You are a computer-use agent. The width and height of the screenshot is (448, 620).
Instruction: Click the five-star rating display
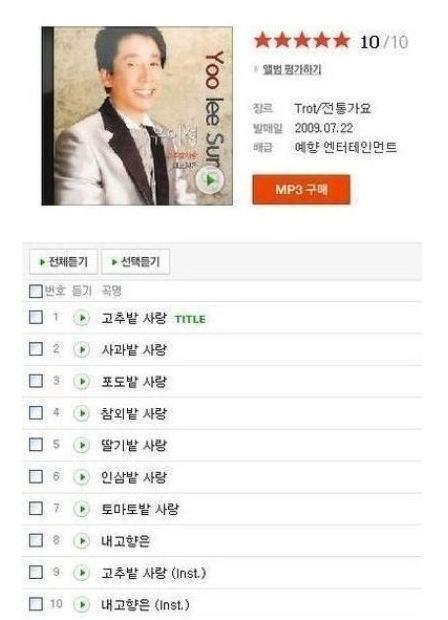tap(302, 41)
